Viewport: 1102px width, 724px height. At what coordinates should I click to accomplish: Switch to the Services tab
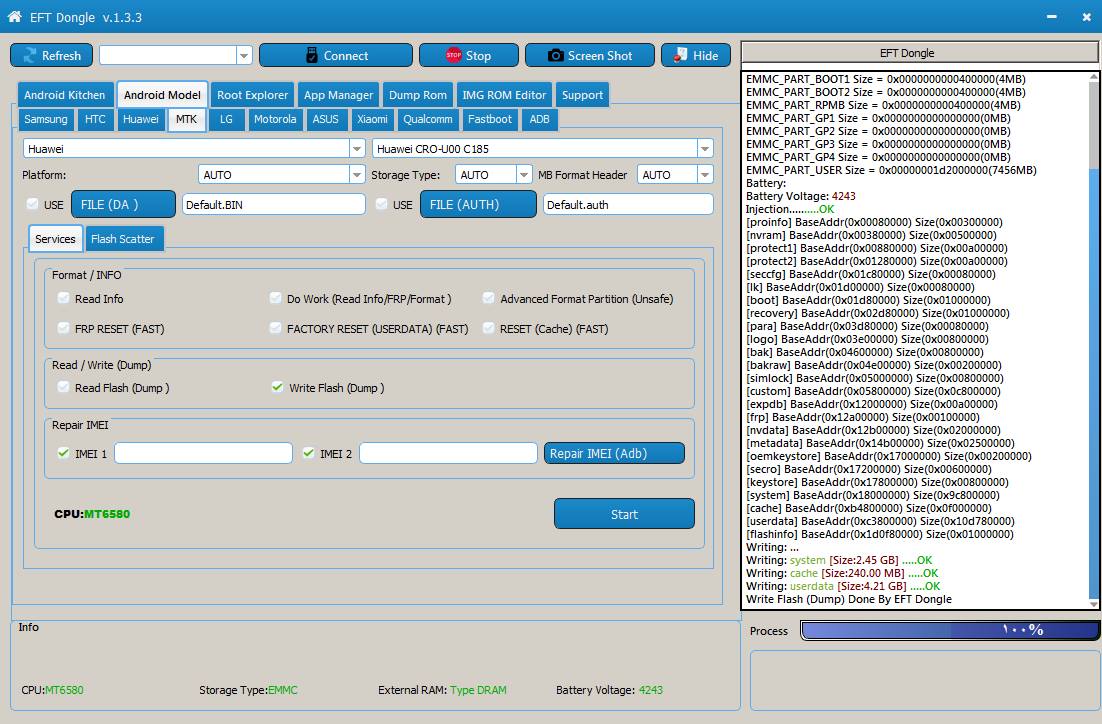coord(56,239)
